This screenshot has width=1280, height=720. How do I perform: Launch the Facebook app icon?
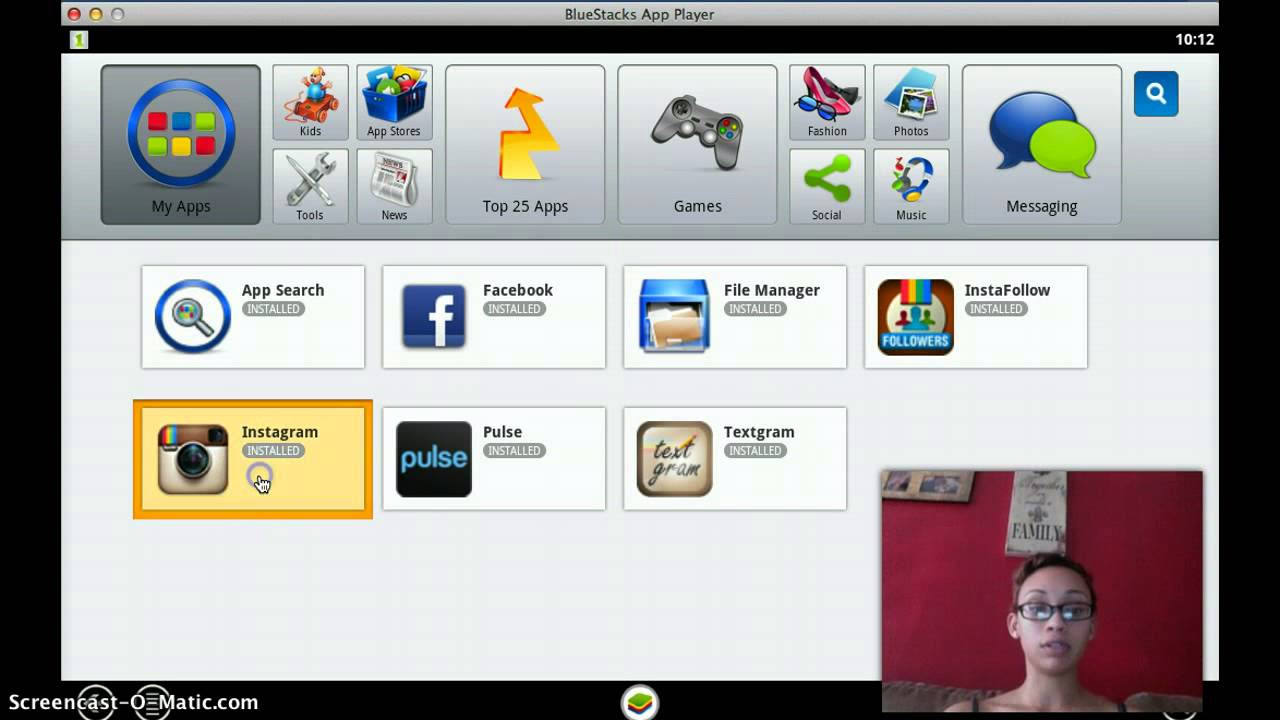434,317
